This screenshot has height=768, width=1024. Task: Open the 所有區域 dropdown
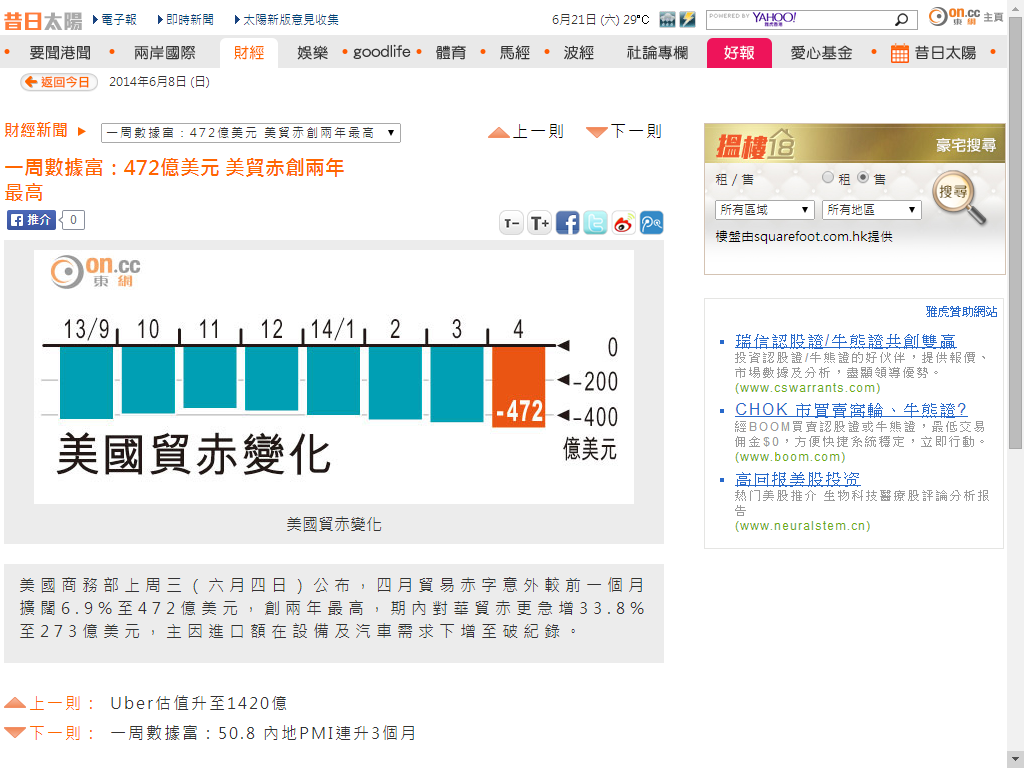765,210
